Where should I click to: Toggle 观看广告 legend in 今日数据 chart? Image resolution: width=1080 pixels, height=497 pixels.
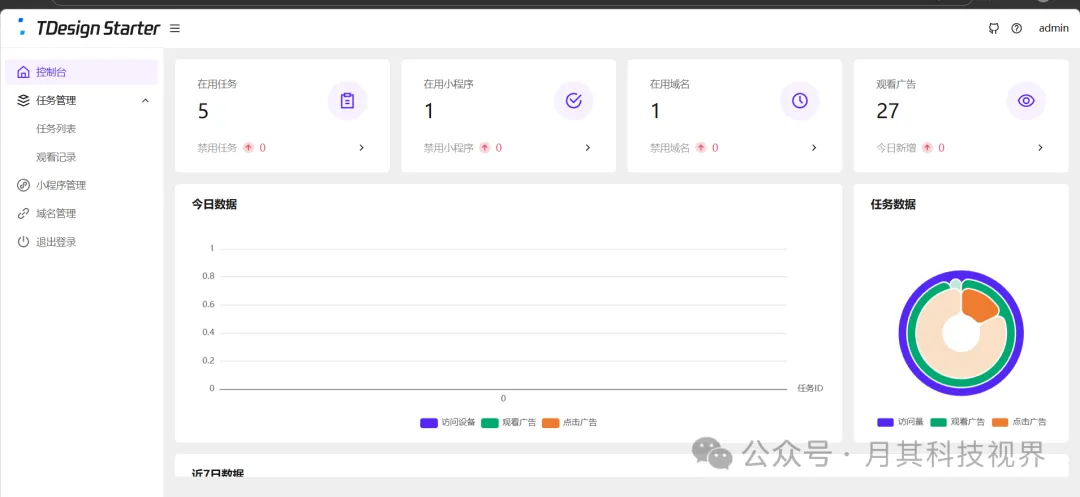pyautogui.click(x=509, y=423)
